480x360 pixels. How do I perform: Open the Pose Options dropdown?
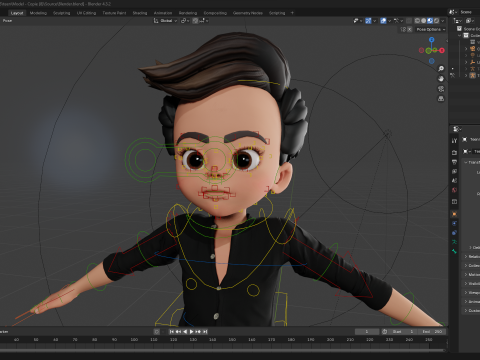(431, 29)
